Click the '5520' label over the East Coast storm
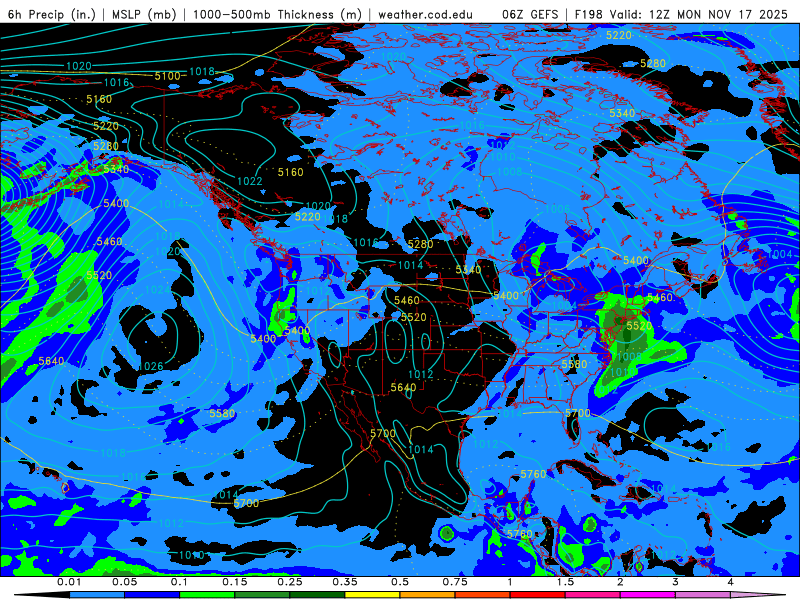The image size is (800, 600). (x=639, y=326)
